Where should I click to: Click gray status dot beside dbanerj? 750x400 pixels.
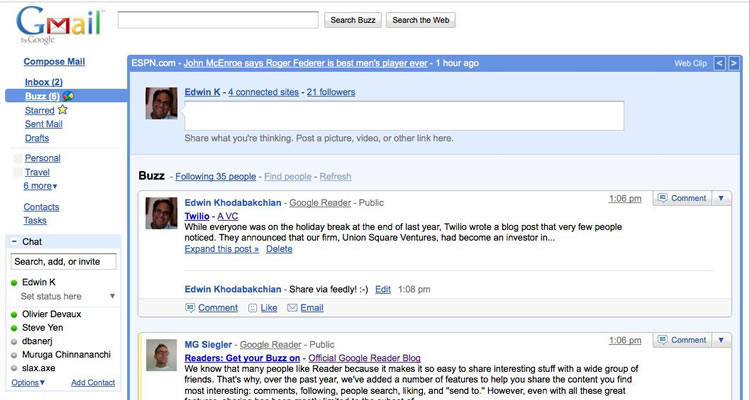[x=14, y=342]
